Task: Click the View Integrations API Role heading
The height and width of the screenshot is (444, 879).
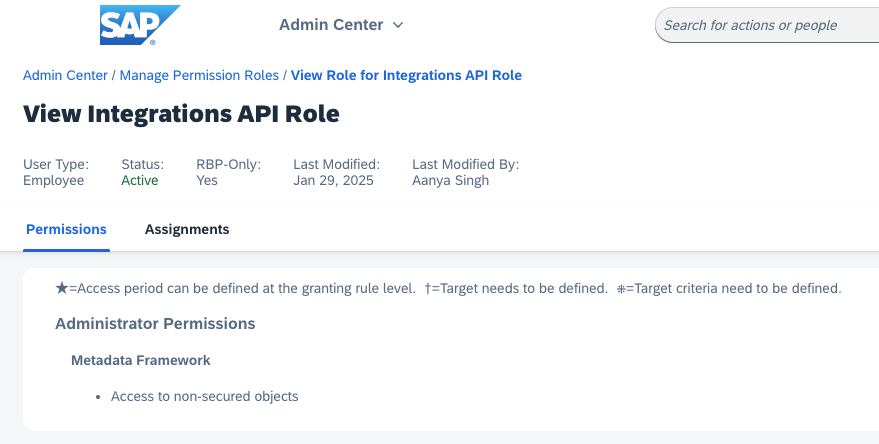Action: pyautogui.click(x=181, y=114)
